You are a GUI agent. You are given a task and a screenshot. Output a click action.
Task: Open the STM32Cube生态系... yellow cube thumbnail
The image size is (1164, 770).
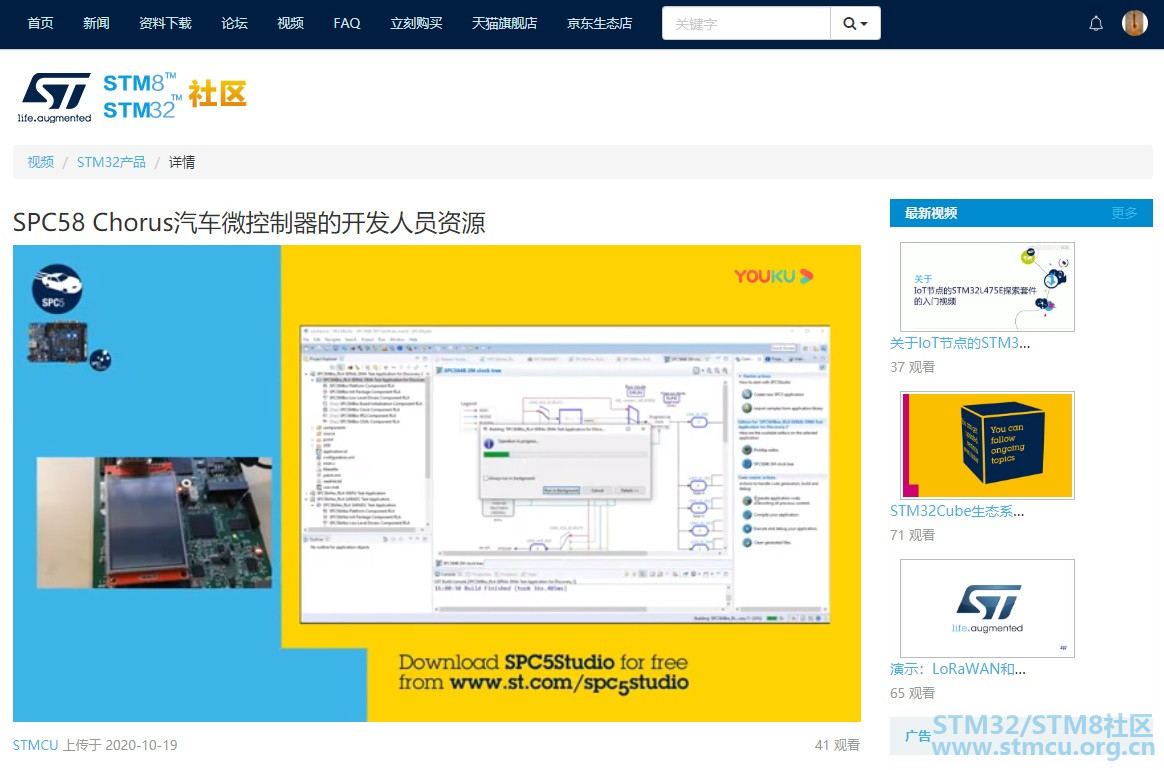[987, 446]
